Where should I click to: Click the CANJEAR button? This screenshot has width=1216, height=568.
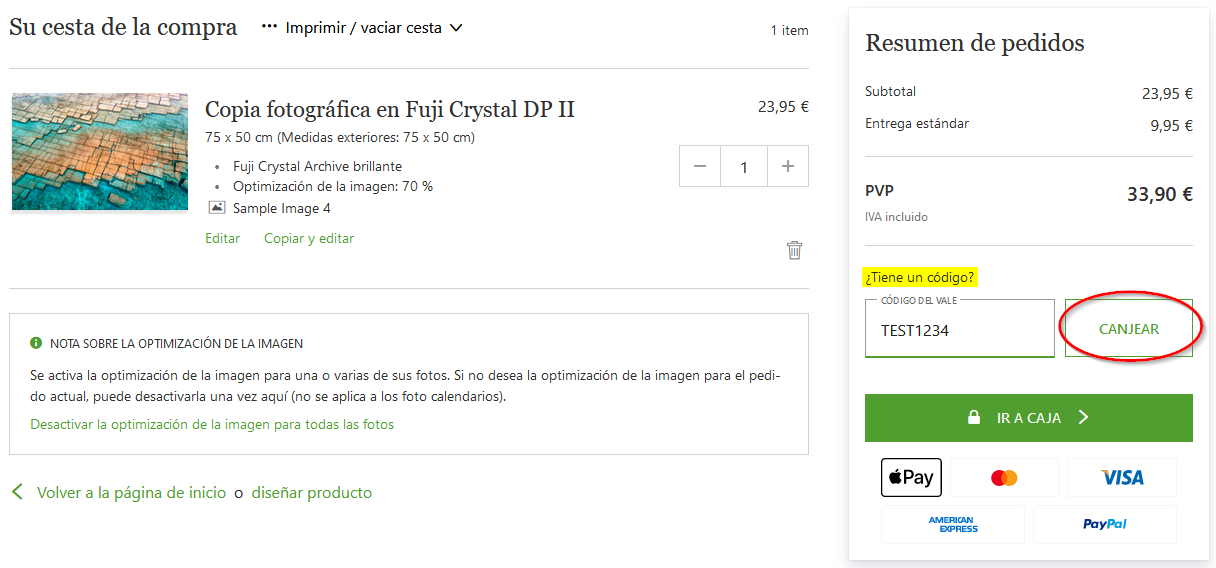click(x=1129, y=329)
